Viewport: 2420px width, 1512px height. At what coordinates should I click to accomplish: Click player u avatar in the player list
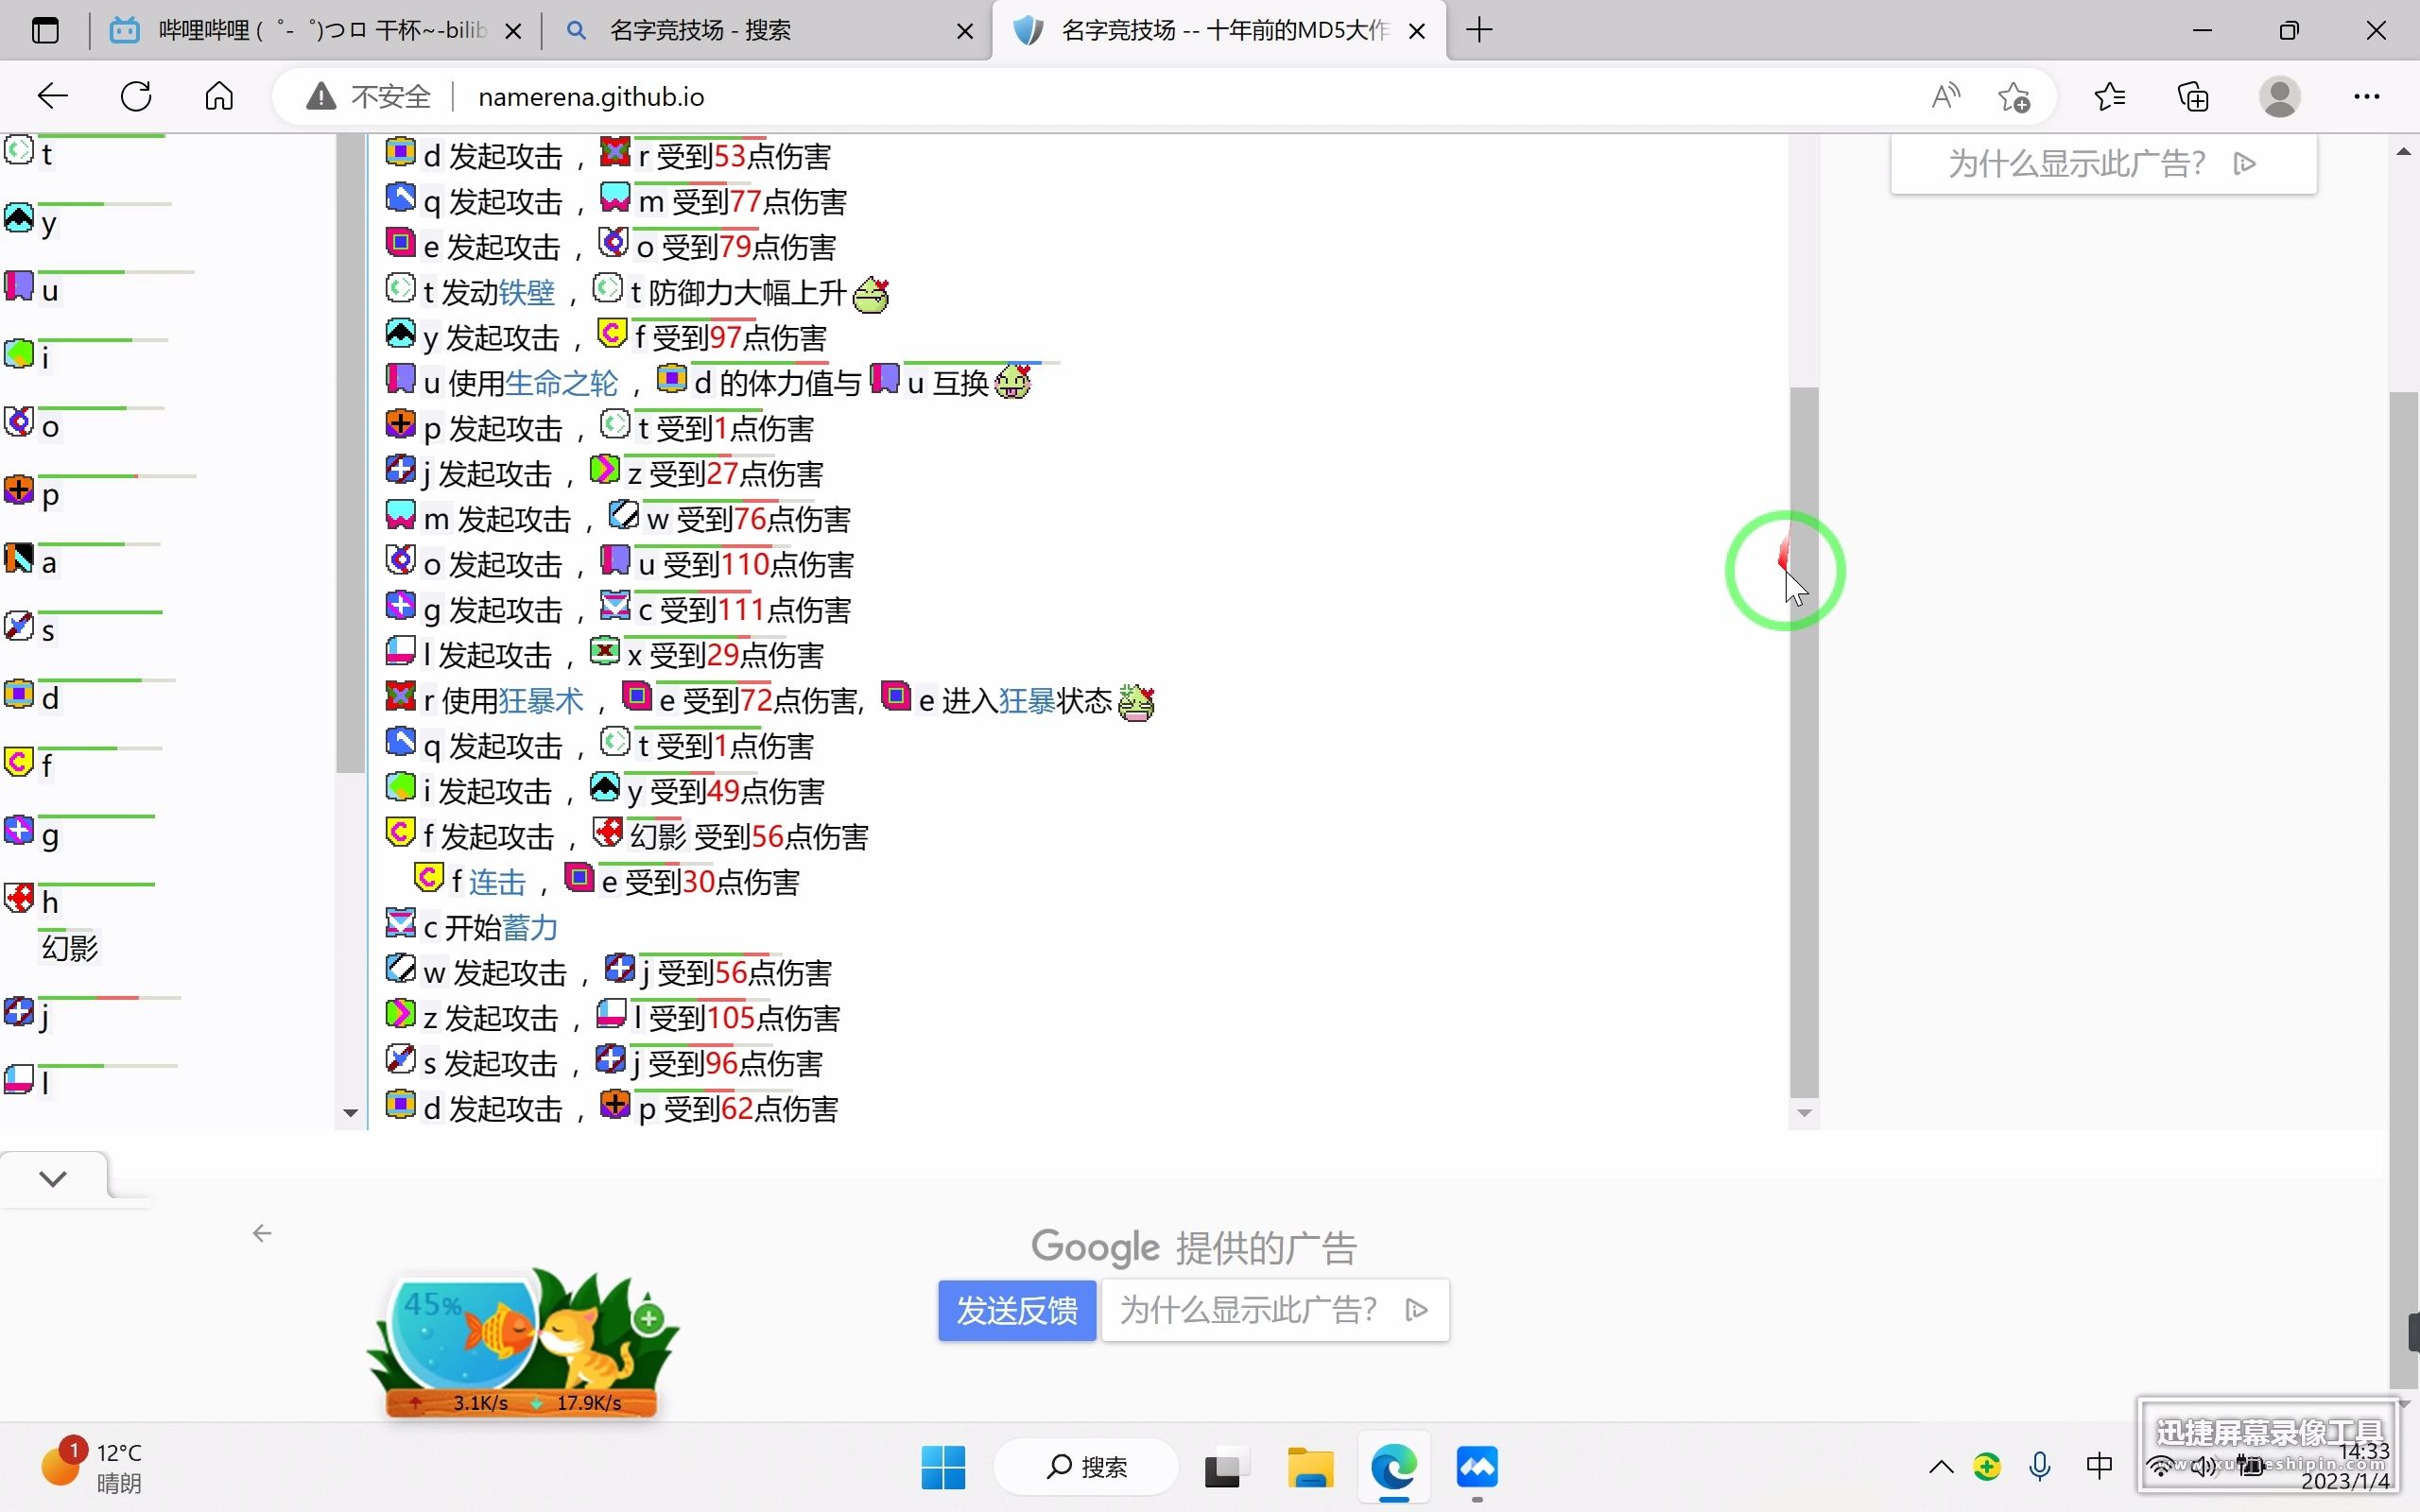click(x=19, y=285)
